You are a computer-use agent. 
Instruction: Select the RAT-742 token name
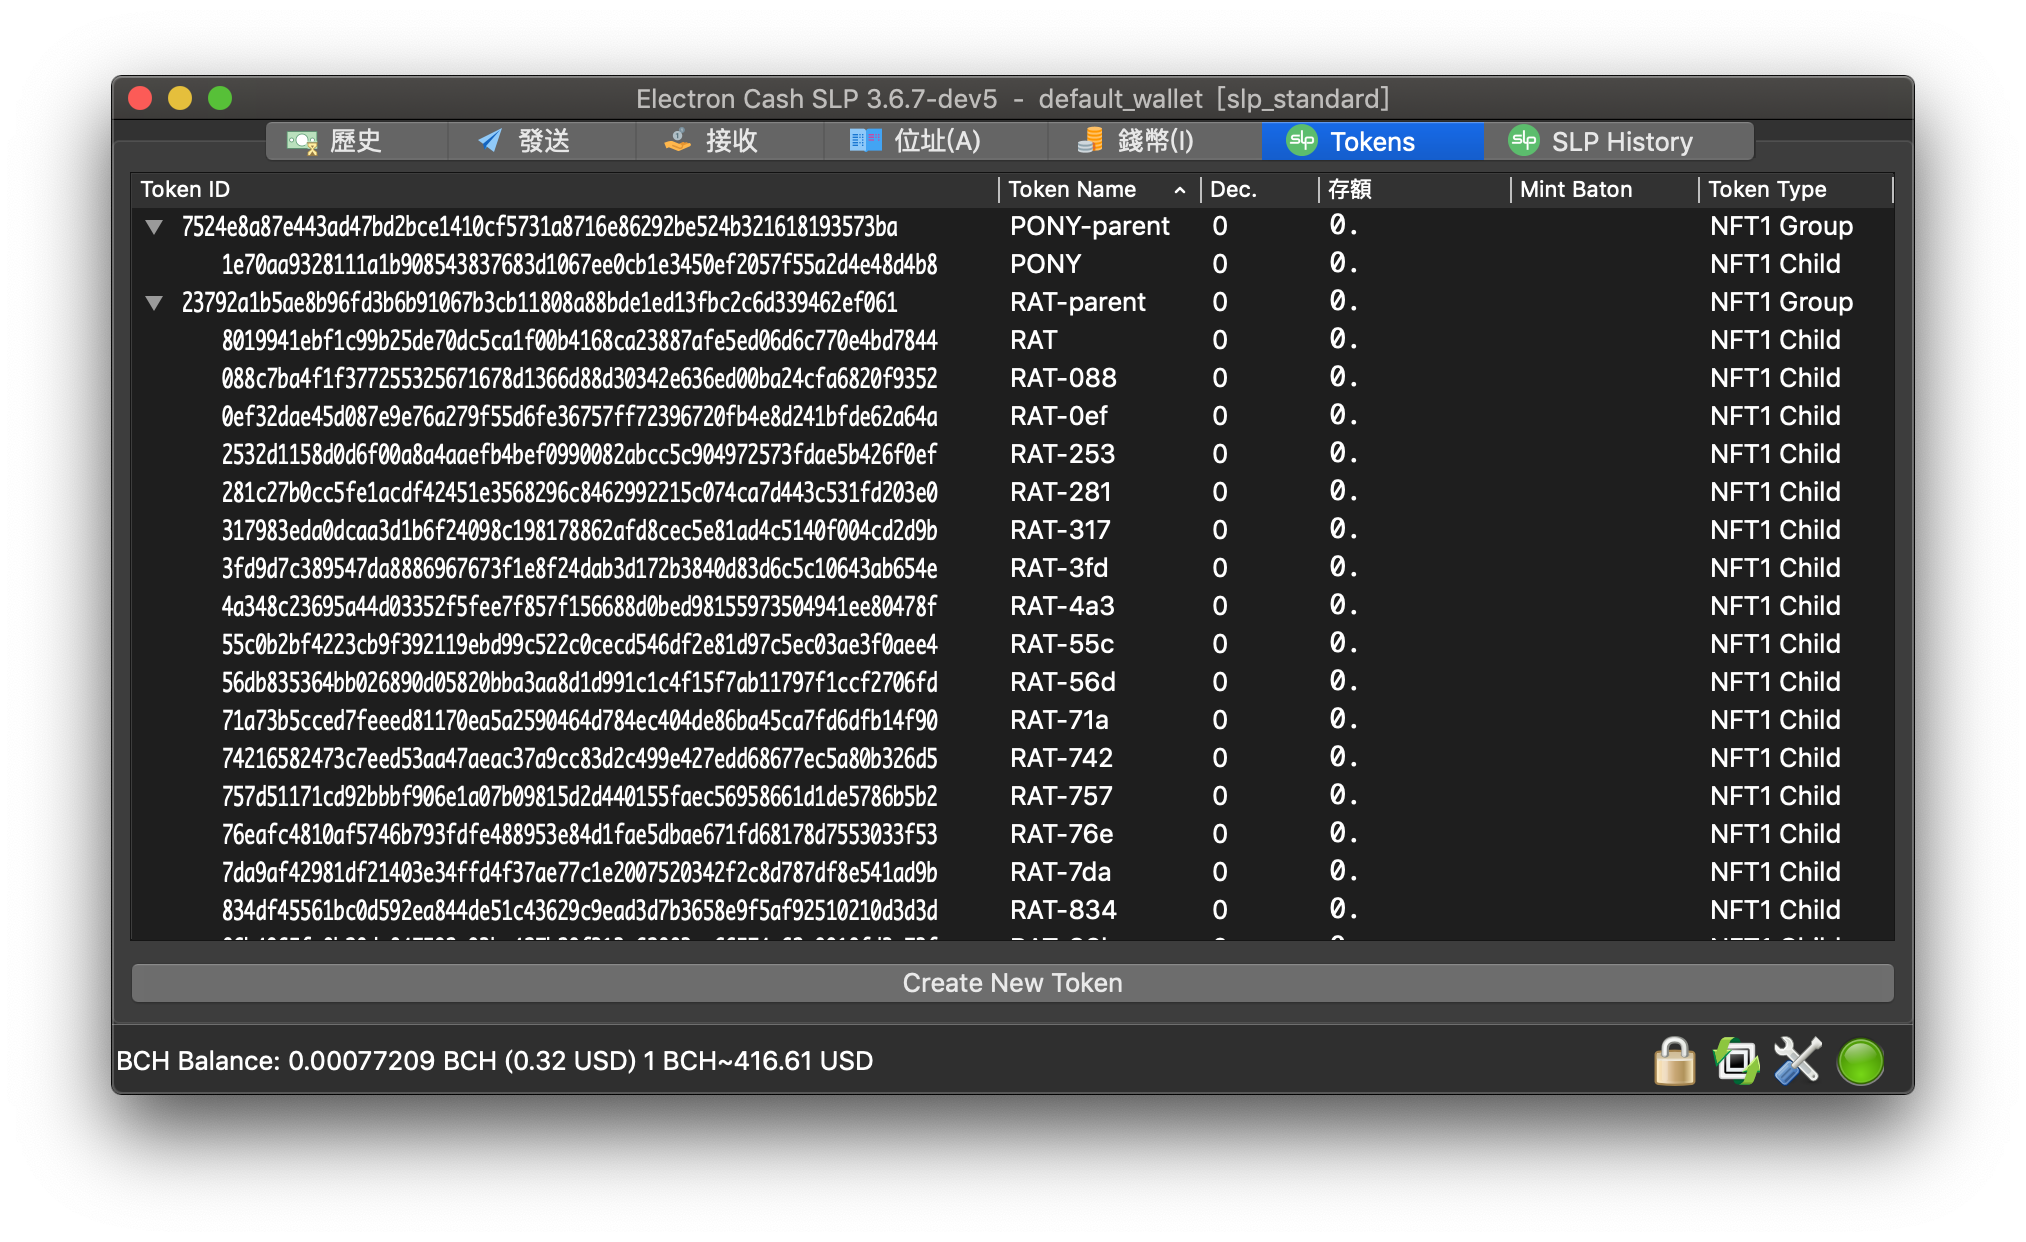coord(1061,758)
